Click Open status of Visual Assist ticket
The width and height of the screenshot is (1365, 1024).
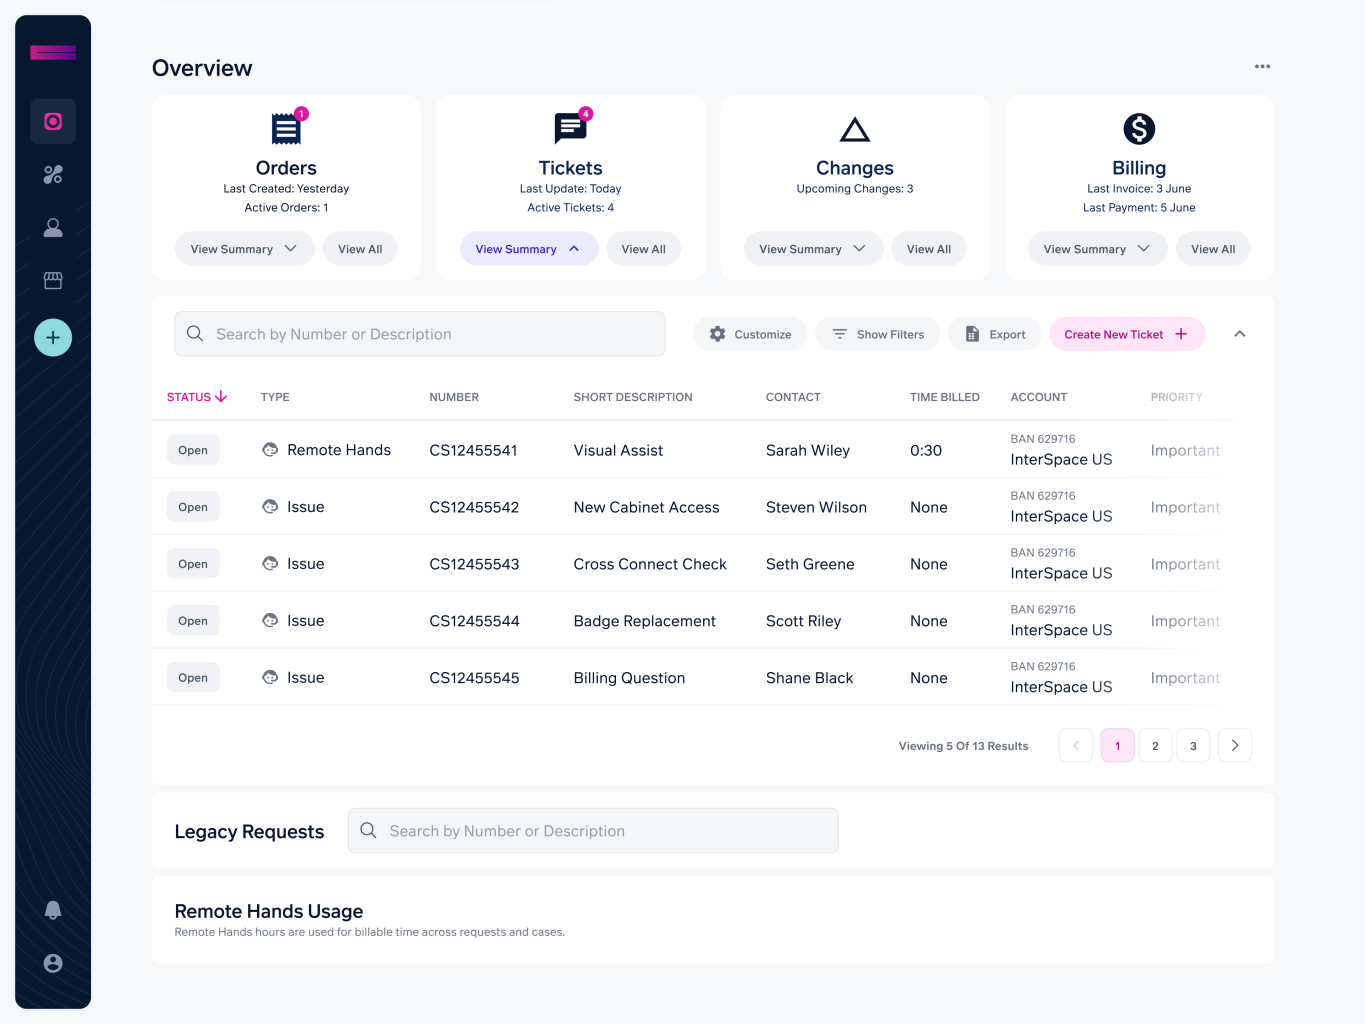click(193, 450)
